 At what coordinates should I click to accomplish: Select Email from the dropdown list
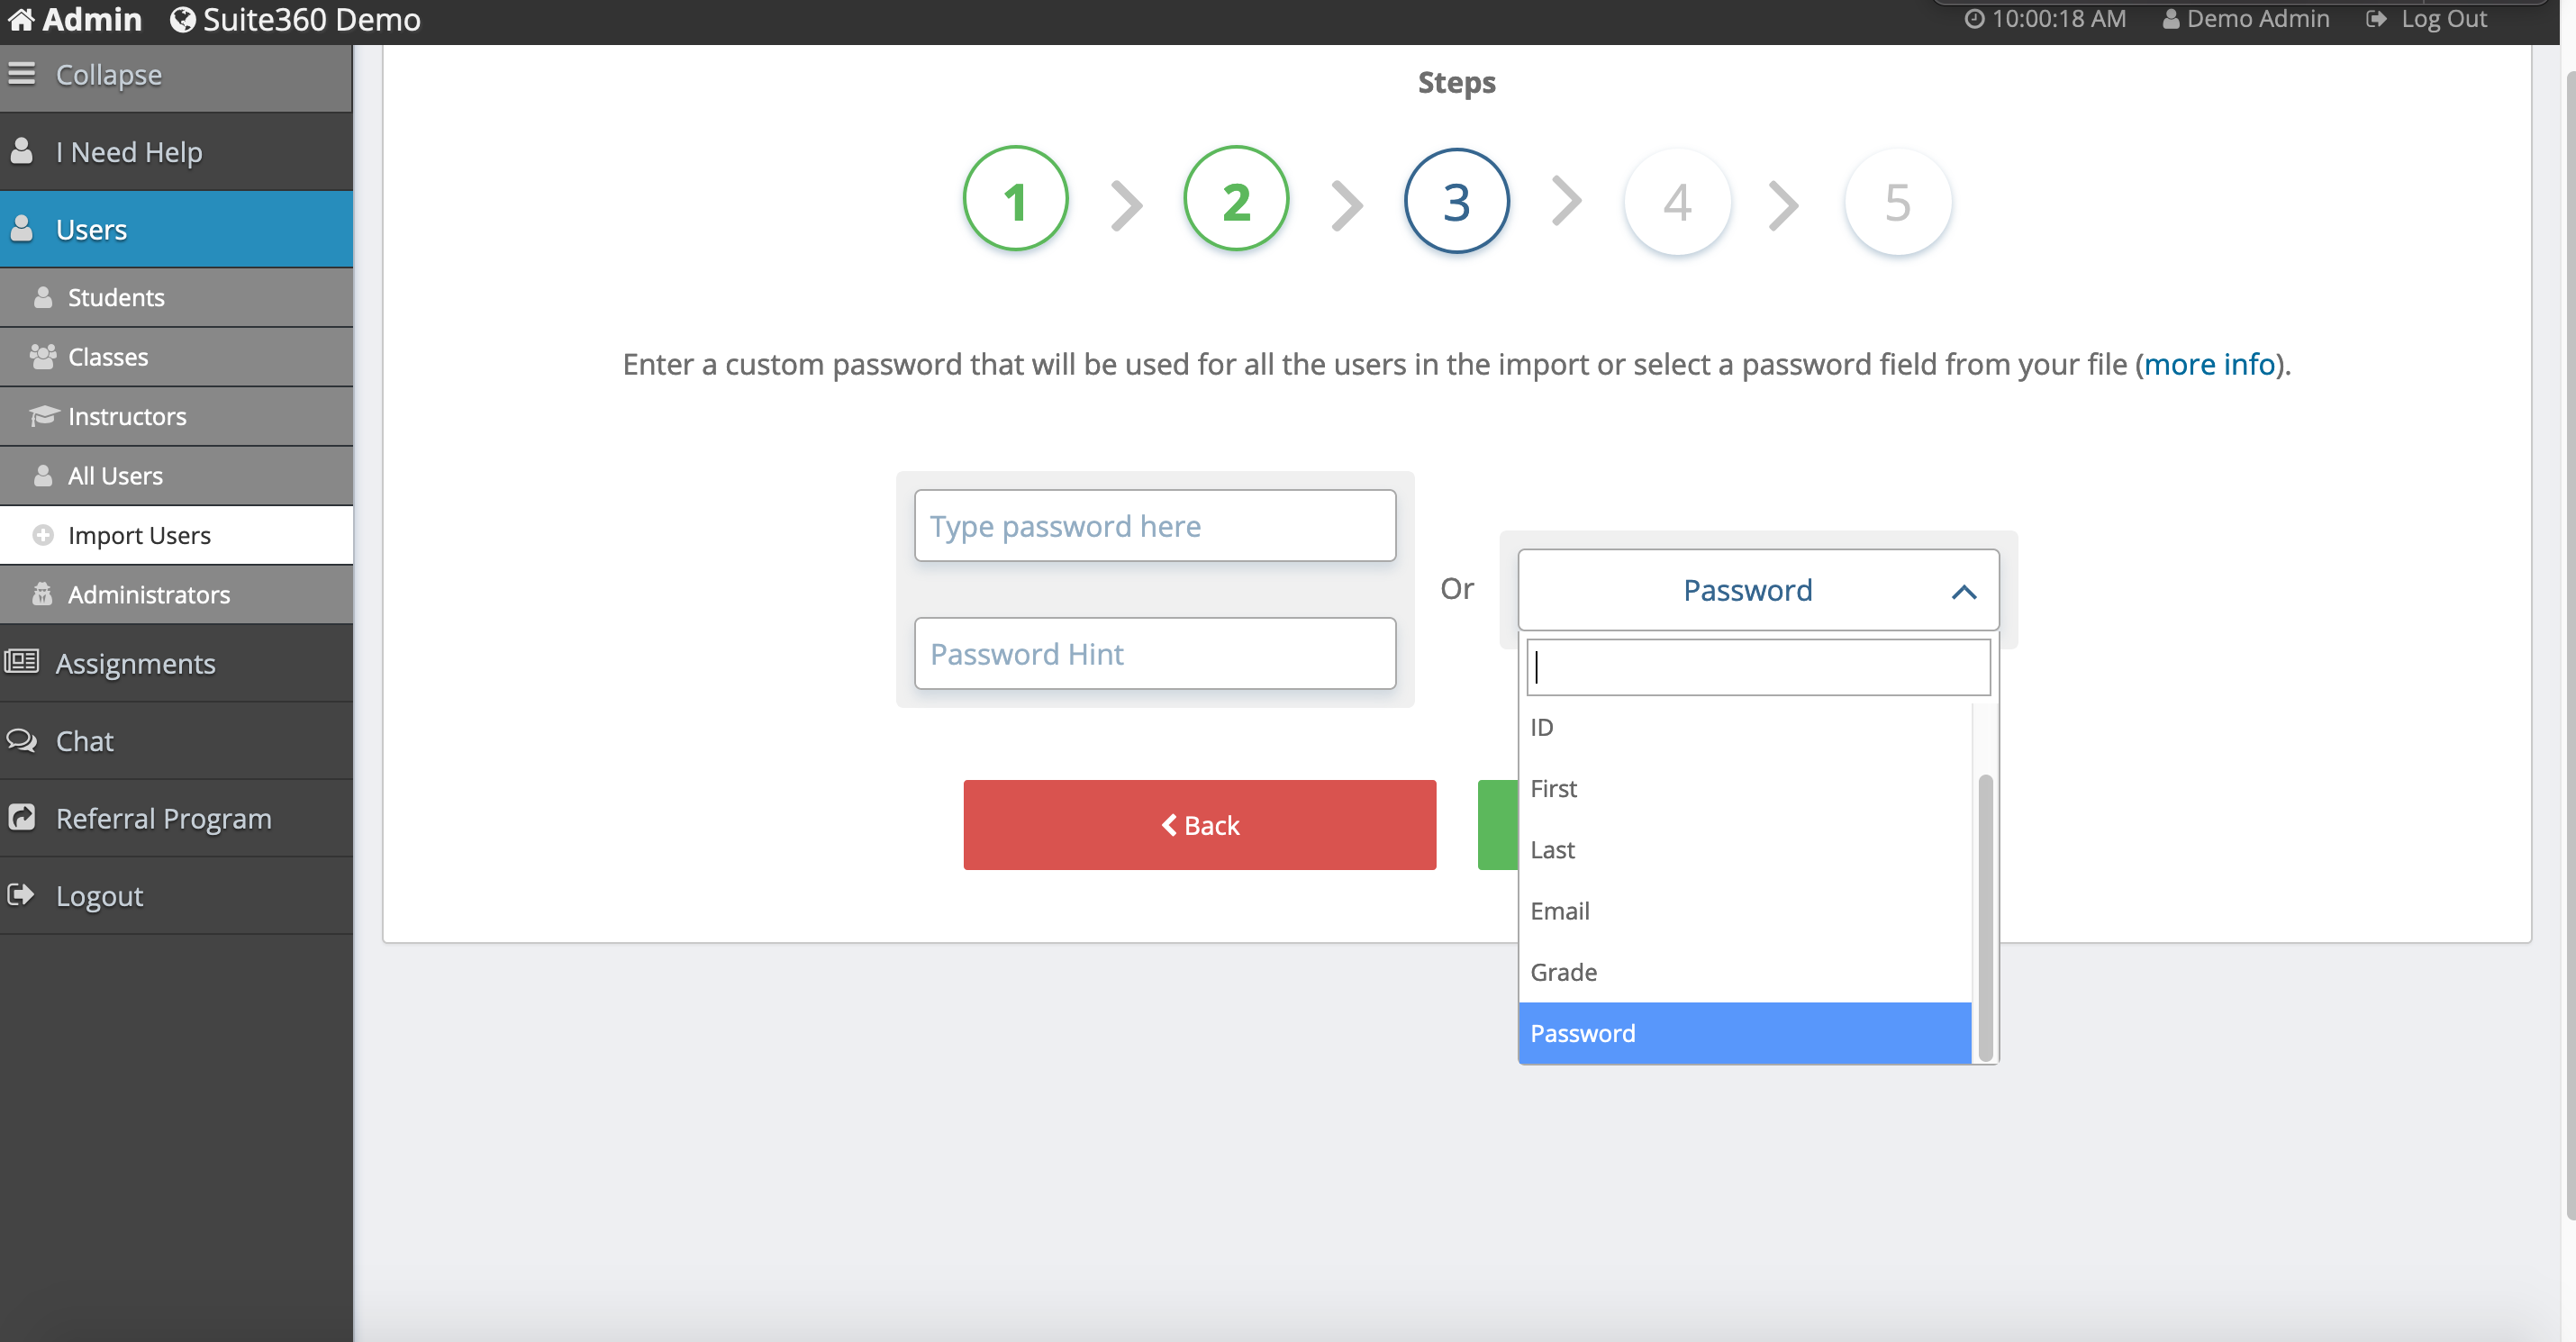click(x=1560, y=911)
